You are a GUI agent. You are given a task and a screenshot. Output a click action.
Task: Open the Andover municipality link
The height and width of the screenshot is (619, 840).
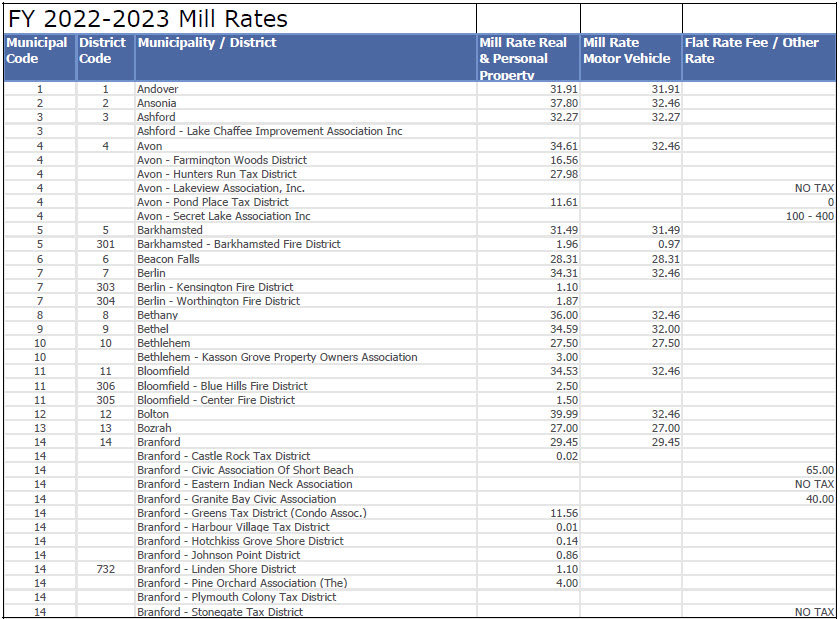pos(156,89)
